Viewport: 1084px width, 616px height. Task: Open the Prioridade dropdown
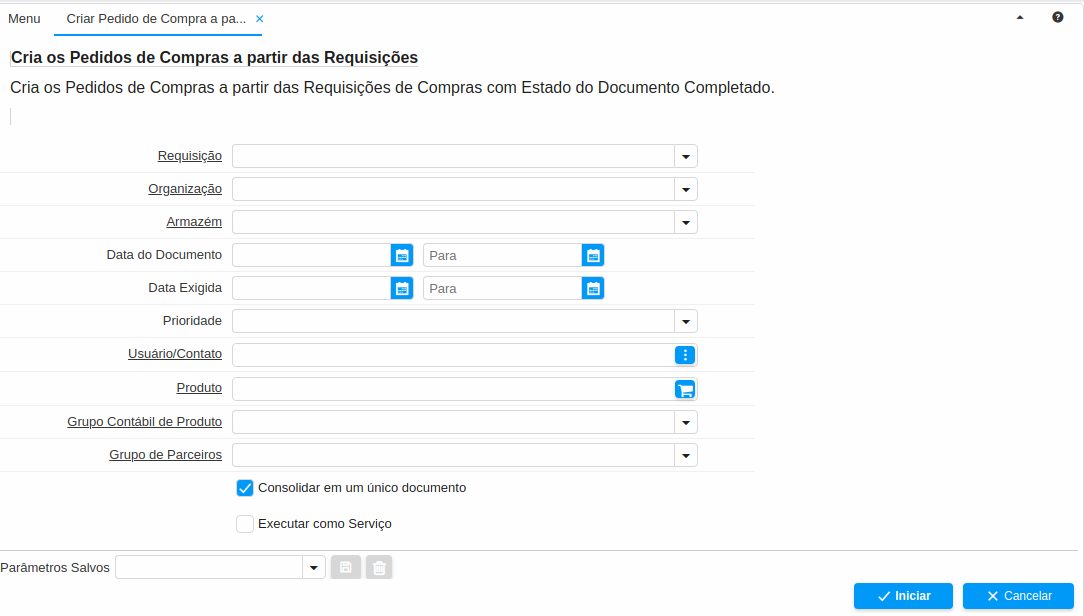(x=685, y=321)
